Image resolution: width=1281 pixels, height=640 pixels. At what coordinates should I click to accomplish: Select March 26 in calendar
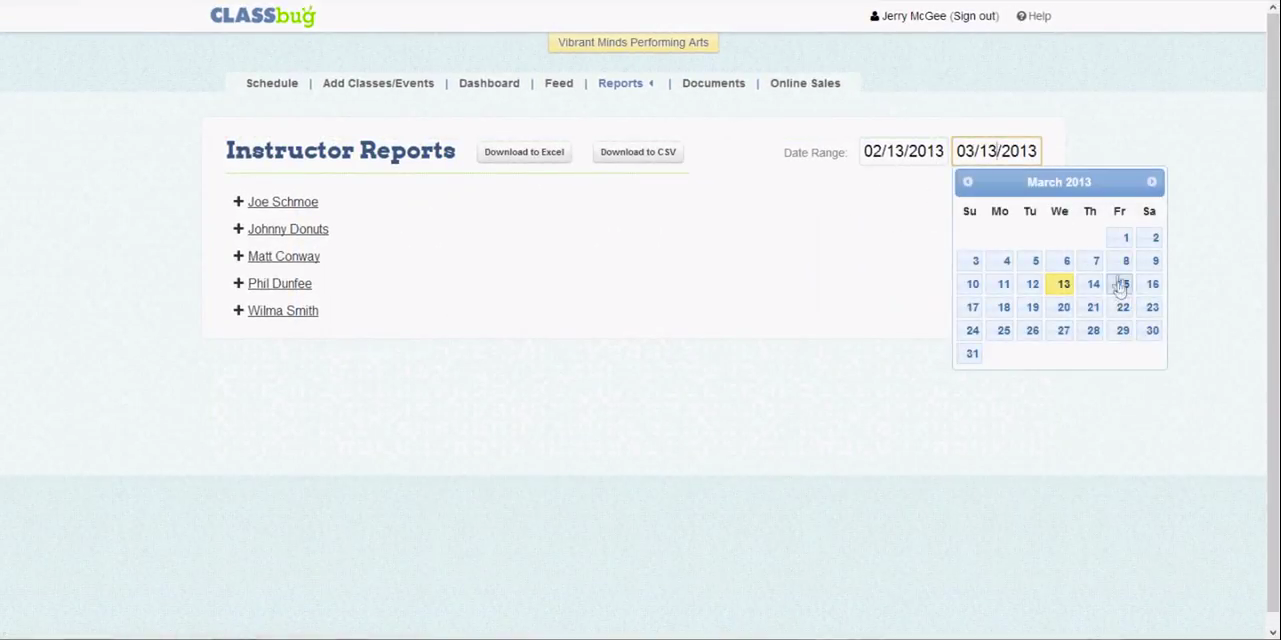pyautogui.click(x=1030, y=330)
